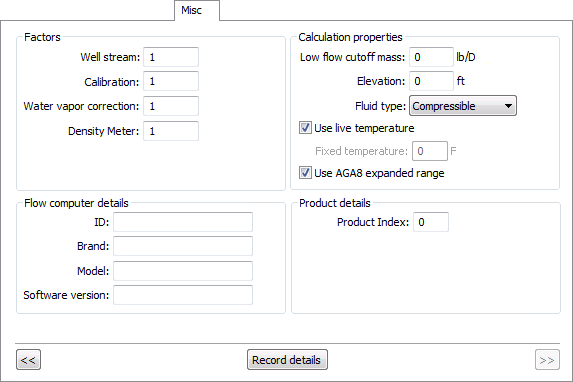
Task: Click the Elevation input field
Action: pos(431,81)
